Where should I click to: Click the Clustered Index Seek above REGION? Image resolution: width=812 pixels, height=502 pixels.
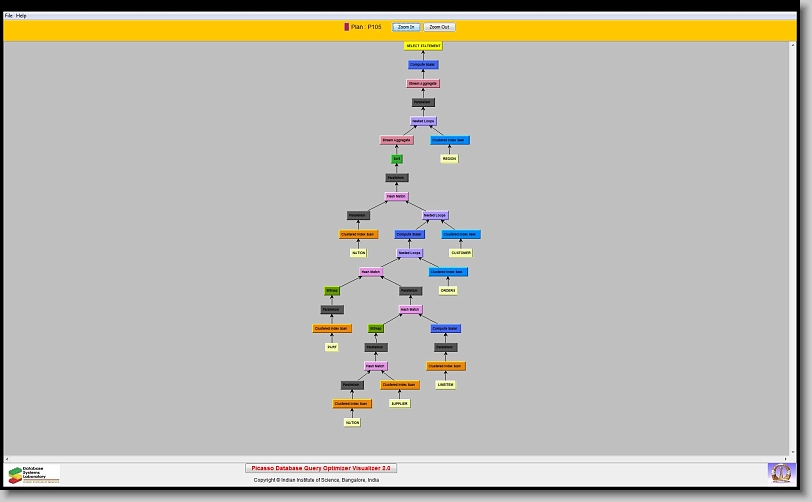(x=449, y=140)
